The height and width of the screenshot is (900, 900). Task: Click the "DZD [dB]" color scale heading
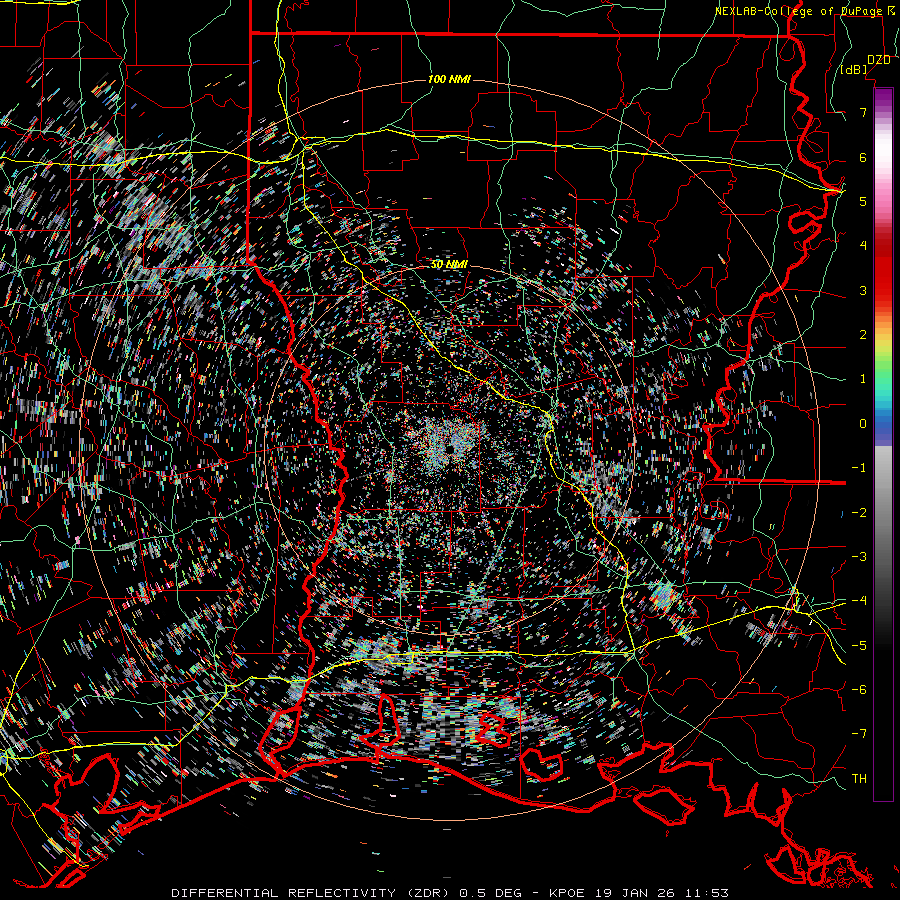point(866,64)
